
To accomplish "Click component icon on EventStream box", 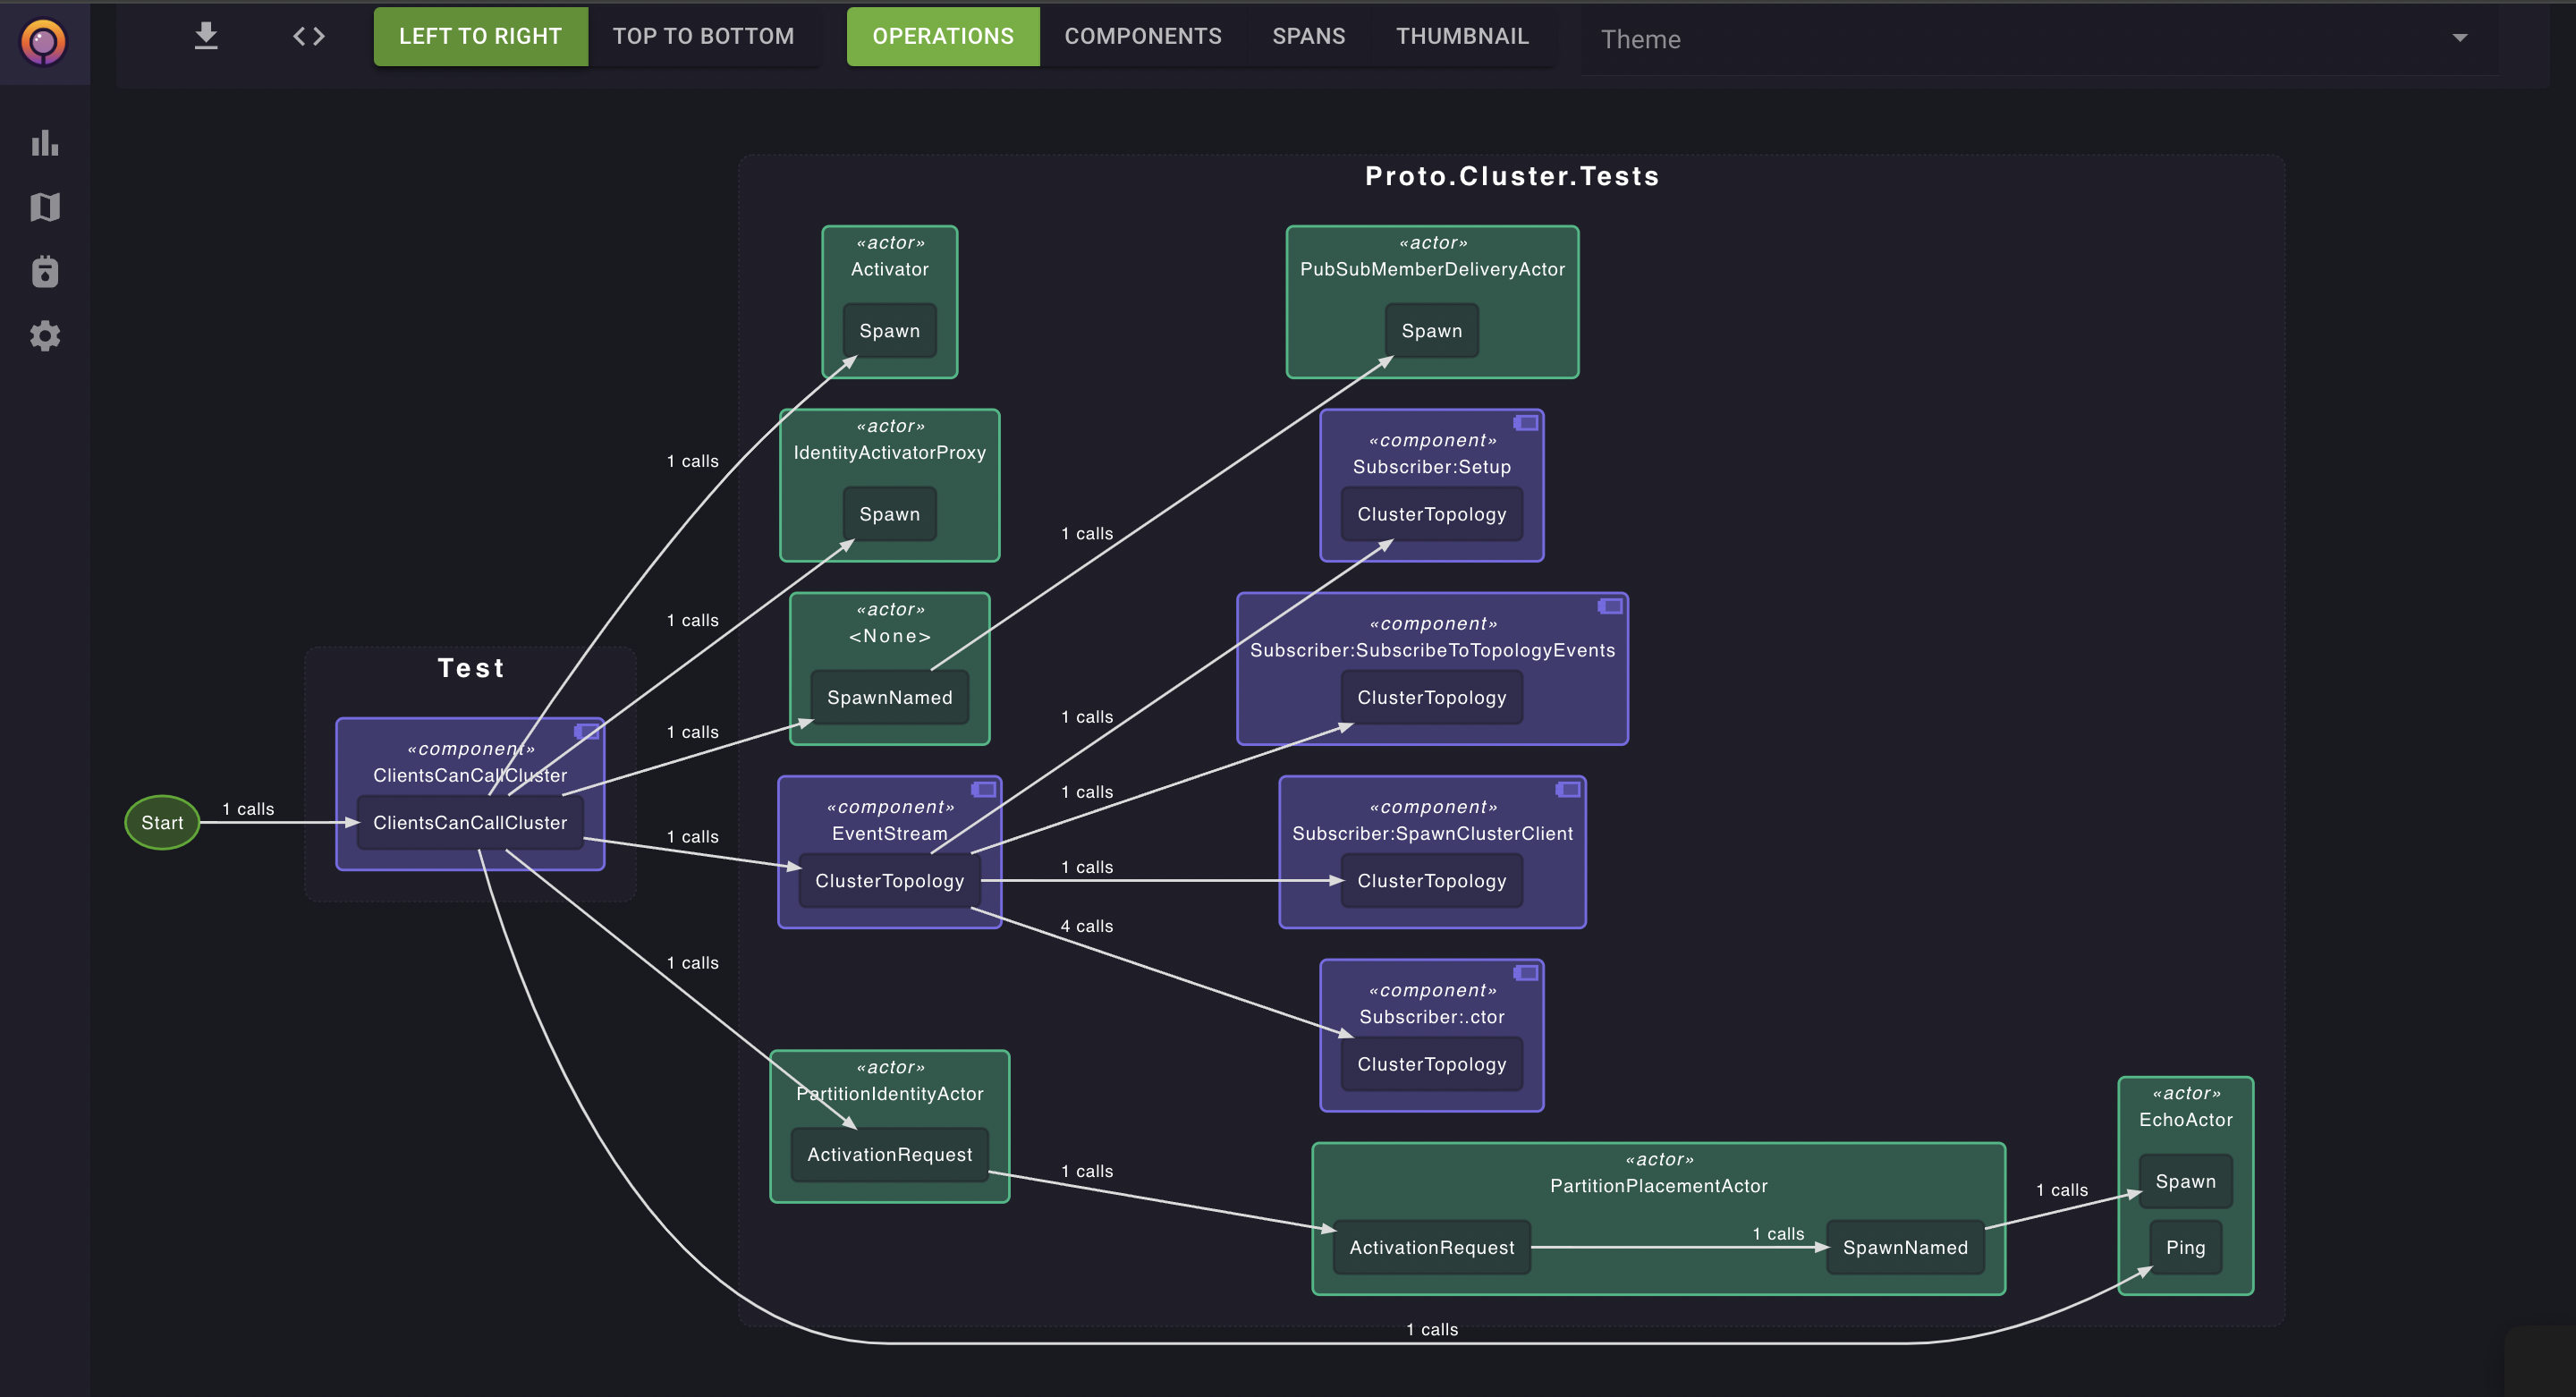I will (984, 790).
